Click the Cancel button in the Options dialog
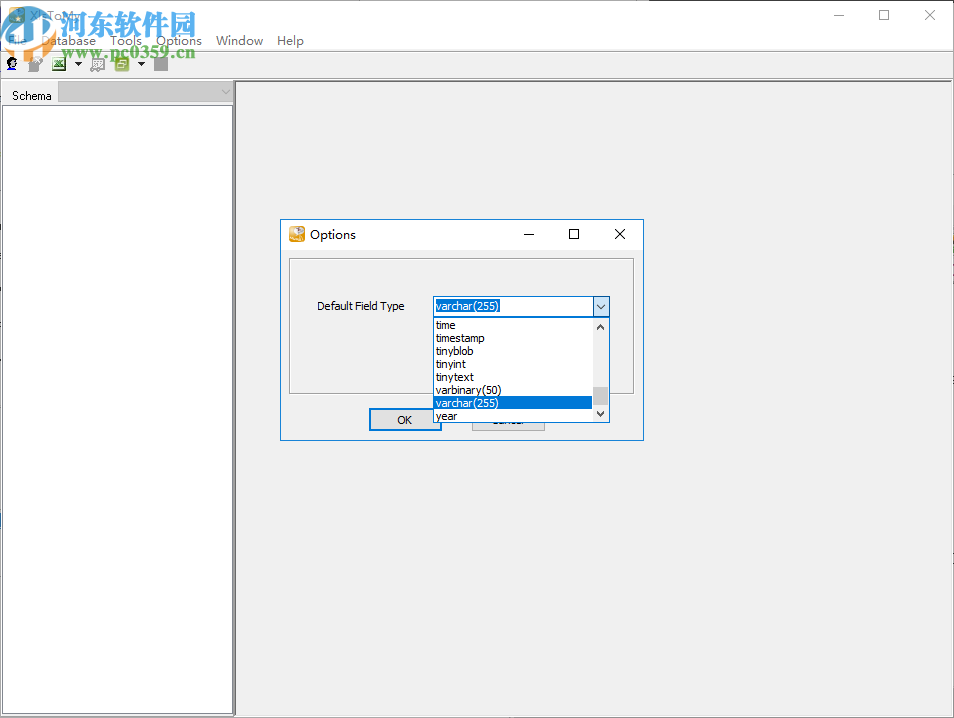The height and width of the screenshot is (718, 954). pos(508,419)
